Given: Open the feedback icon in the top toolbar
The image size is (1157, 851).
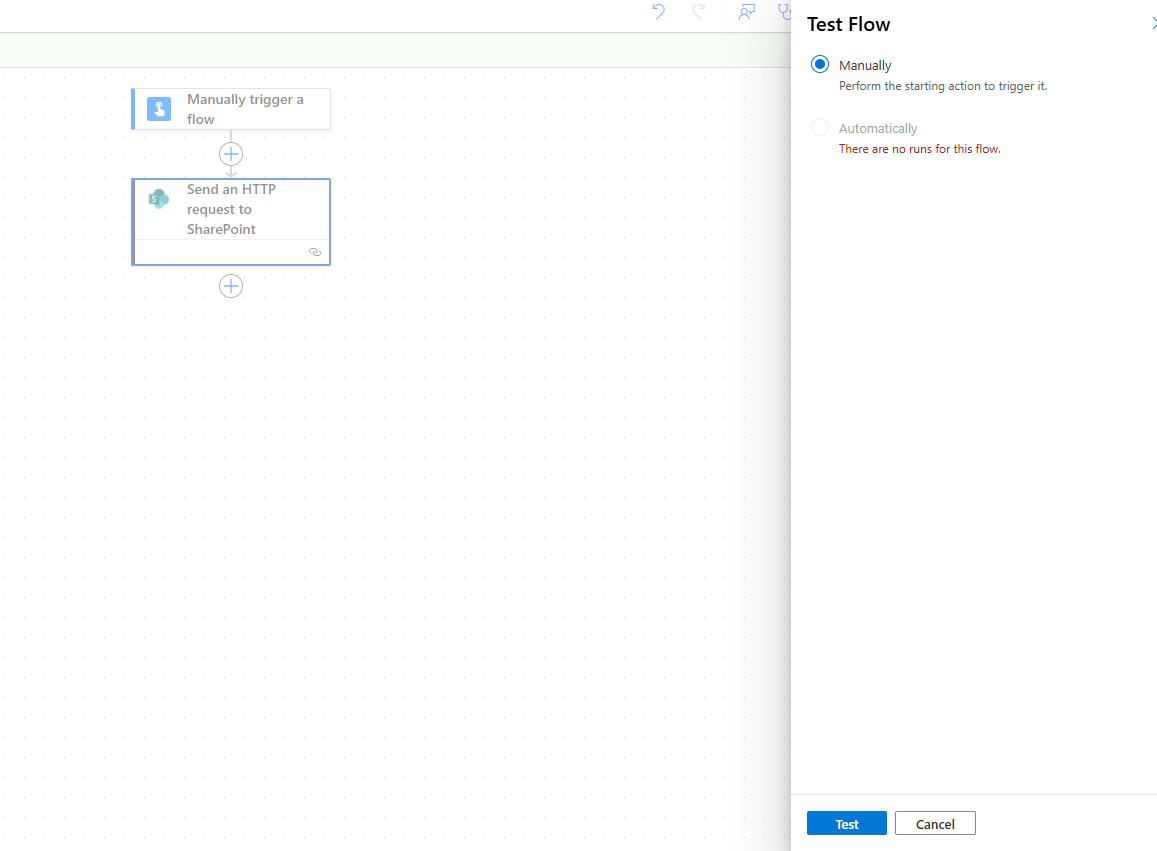Looking at the screenshot, I should (746, 12).
